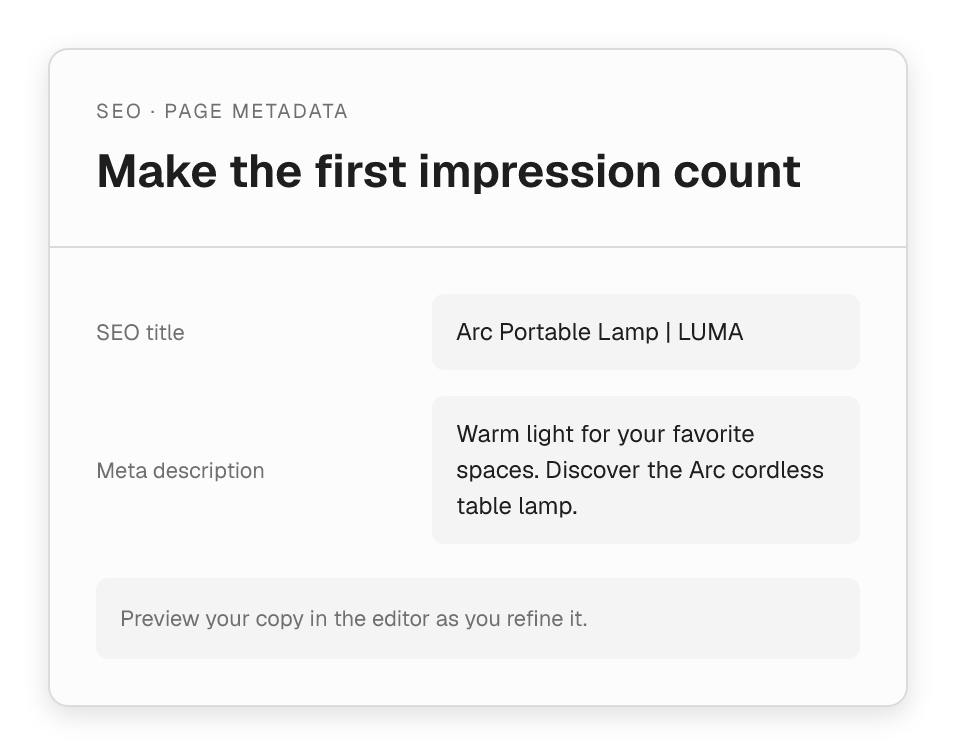Focus the Meta description text area
The width and height of the screenshot is (956, 756).
(x=646, y=470)
